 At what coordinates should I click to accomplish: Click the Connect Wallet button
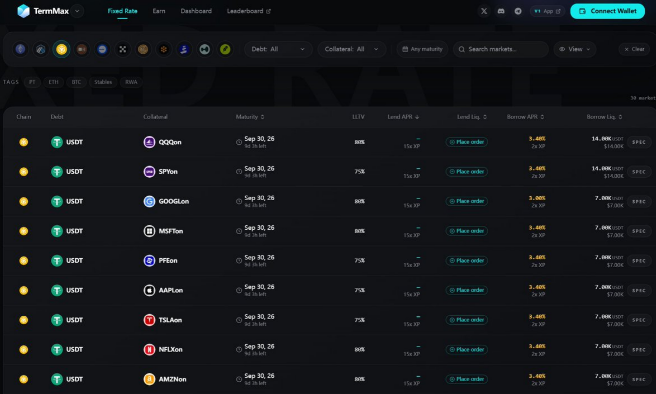[607, 11]
